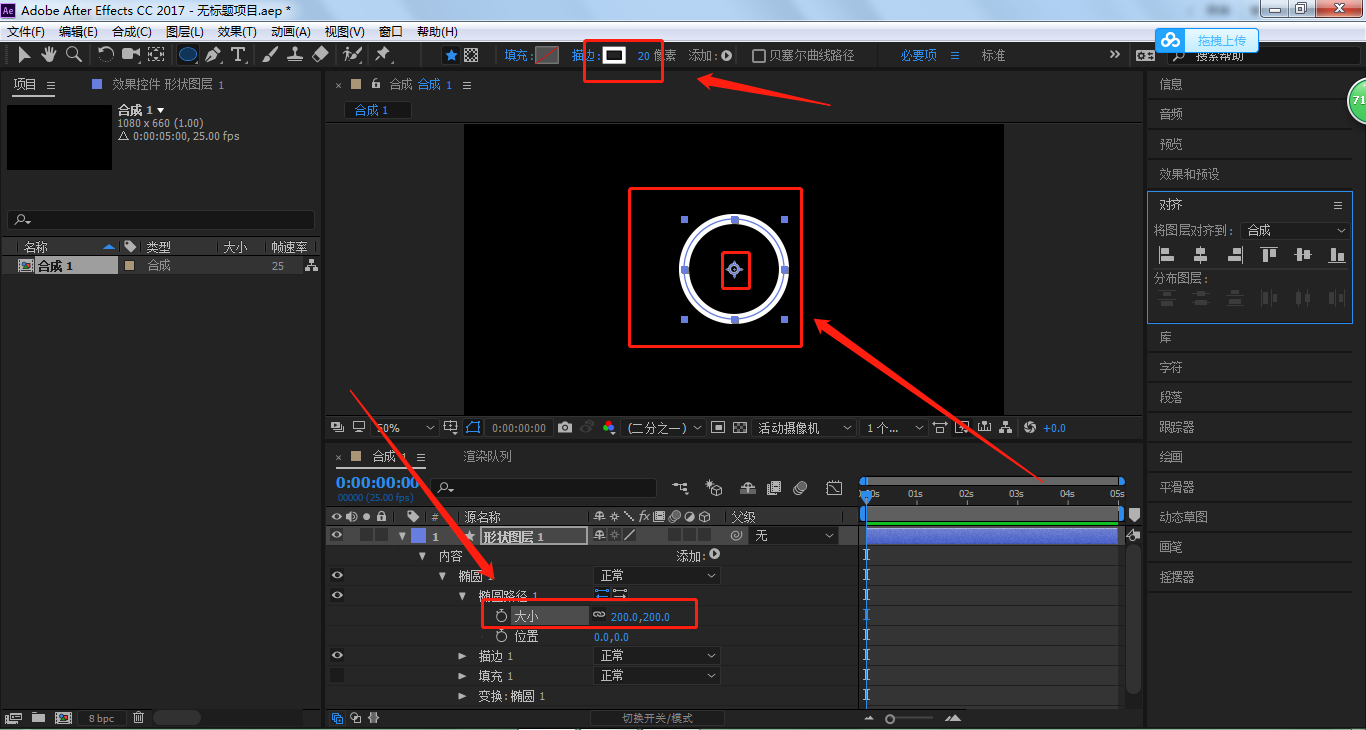This screenshot has height=730, width=1366.
Task: Enable frame blending icon in timeline
Action: [x=773, y=488]
